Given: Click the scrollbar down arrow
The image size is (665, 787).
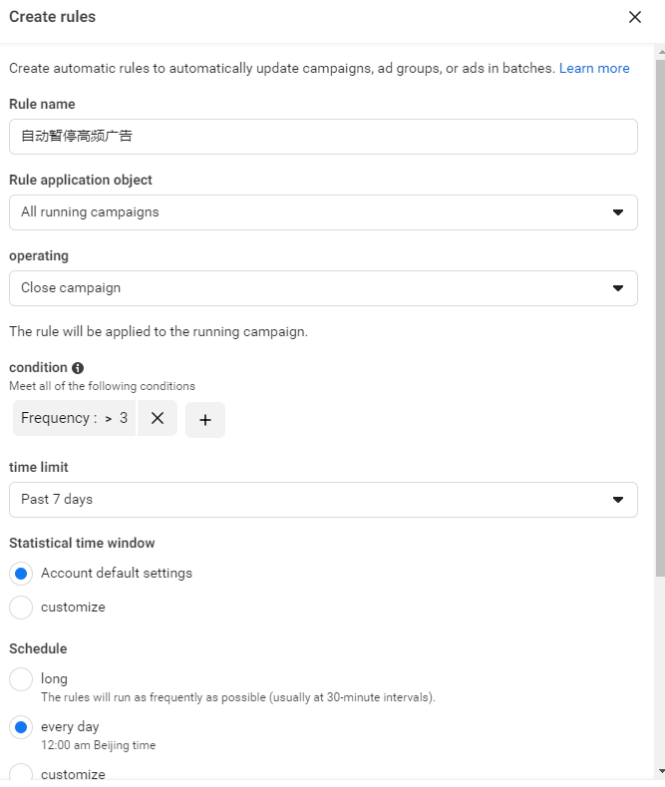Looking at the screenshot, I should pos(660,771).
